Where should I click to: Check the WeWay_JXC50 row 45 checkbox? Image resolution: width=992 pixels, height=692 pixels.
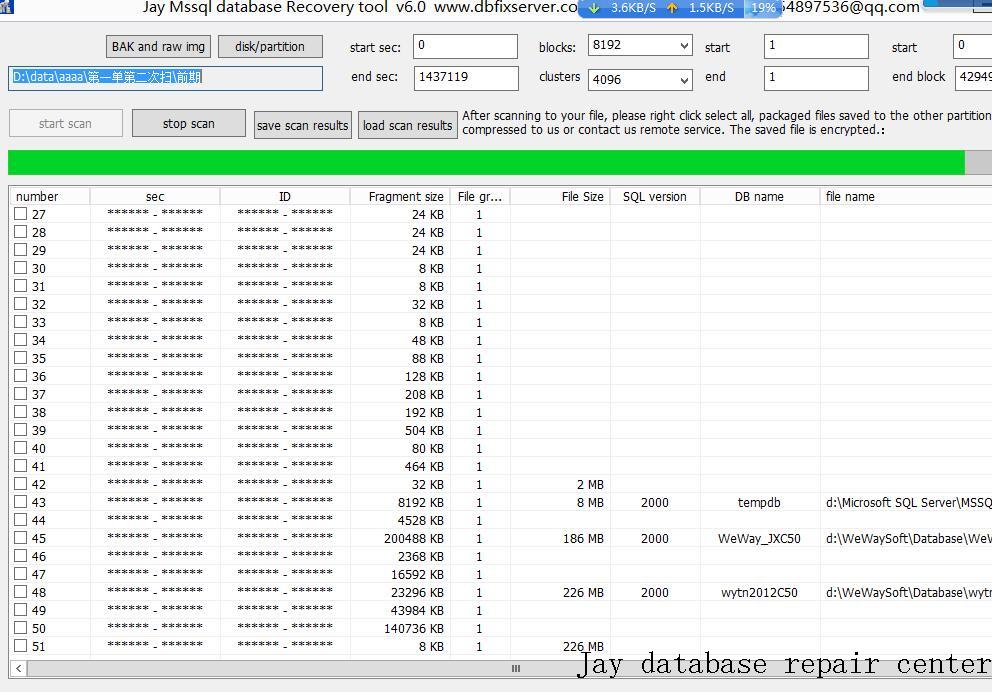pyautogui.click(x=21, y=538)
